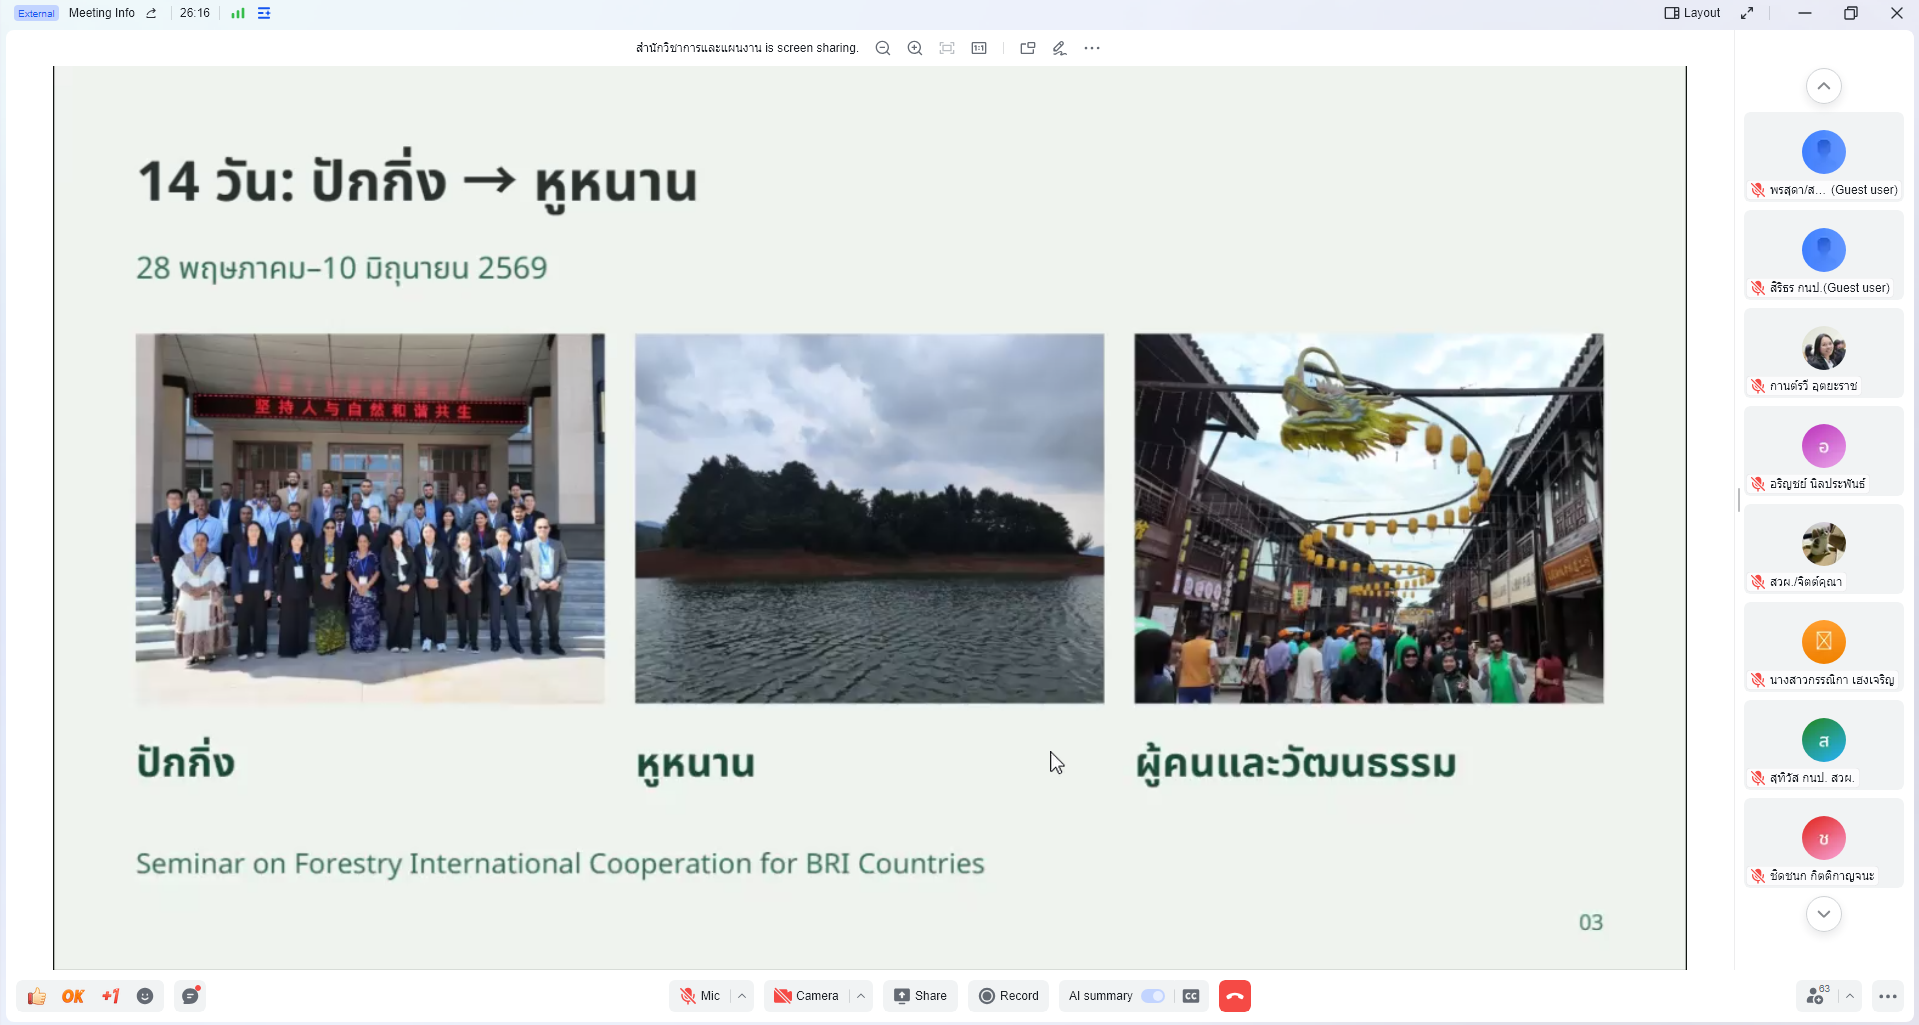Enter full screen mode
Screen dimensions: 1919x1025
(1747, 13)
